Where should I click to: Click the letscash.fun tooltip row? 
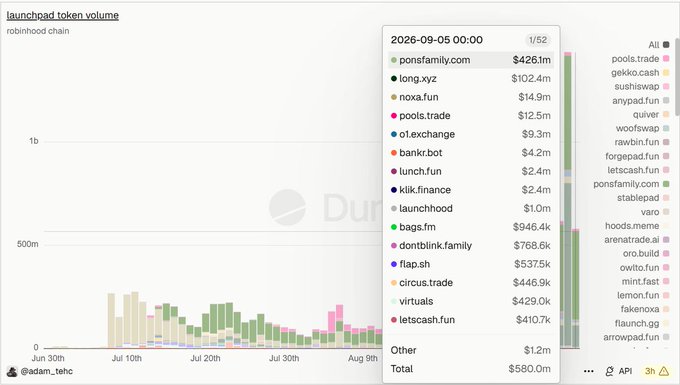471,320
